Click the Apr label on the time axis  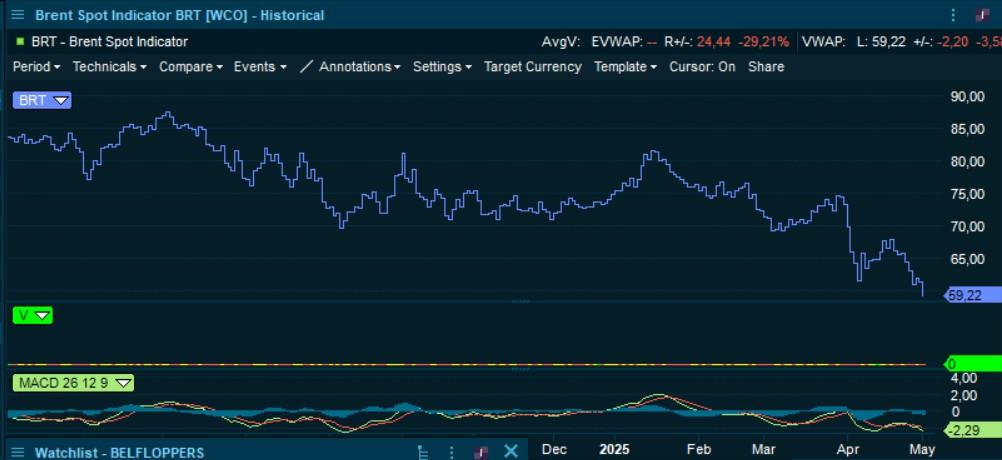coord(848,449)
